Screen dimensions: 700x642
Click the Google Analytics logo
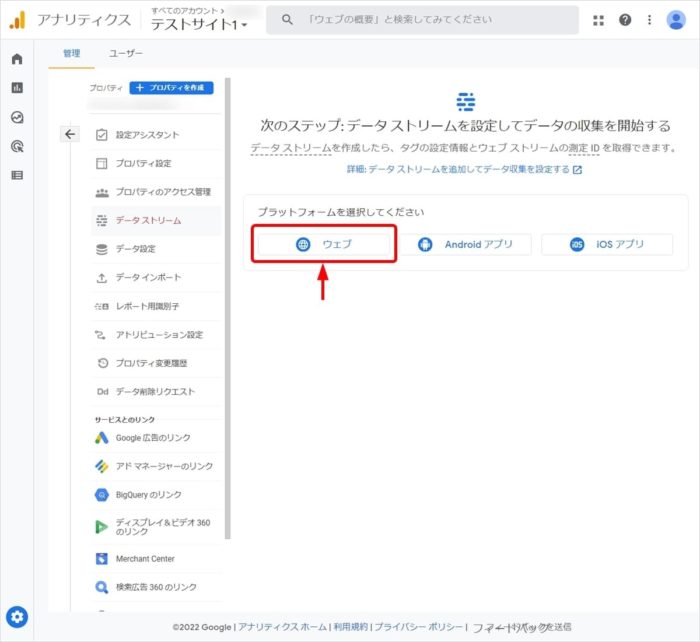(18, 20)
